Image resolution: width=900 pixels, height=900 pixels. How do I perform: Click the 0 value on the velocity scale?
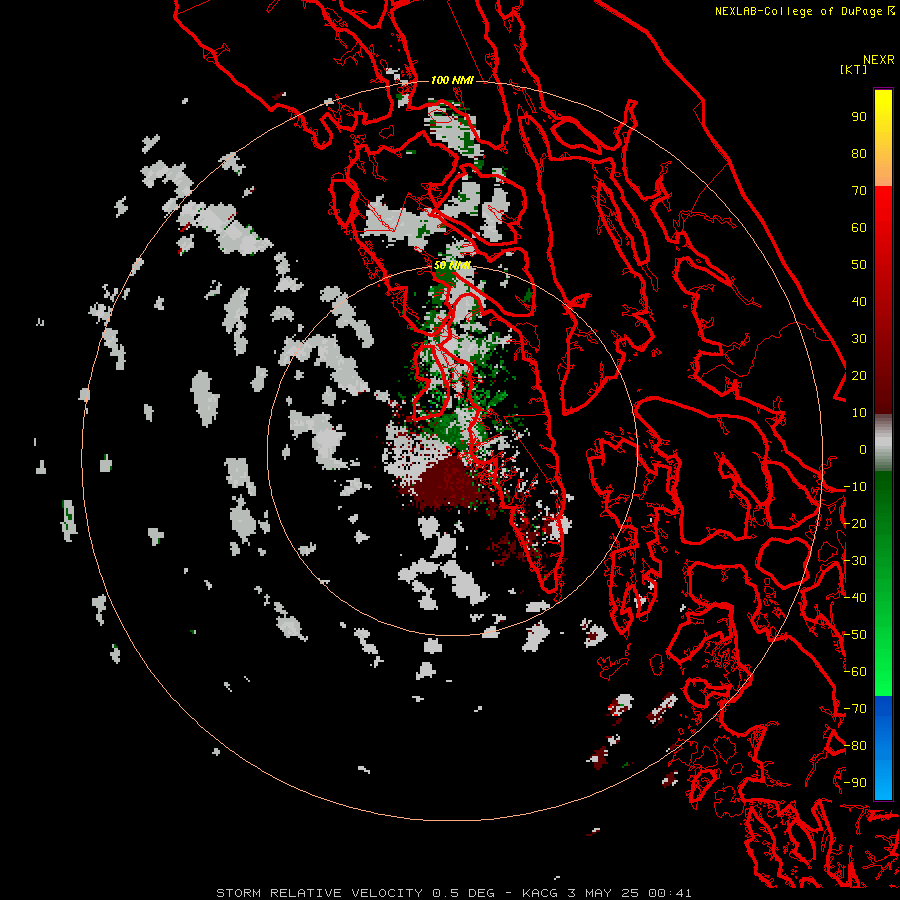tap(863, 449)
